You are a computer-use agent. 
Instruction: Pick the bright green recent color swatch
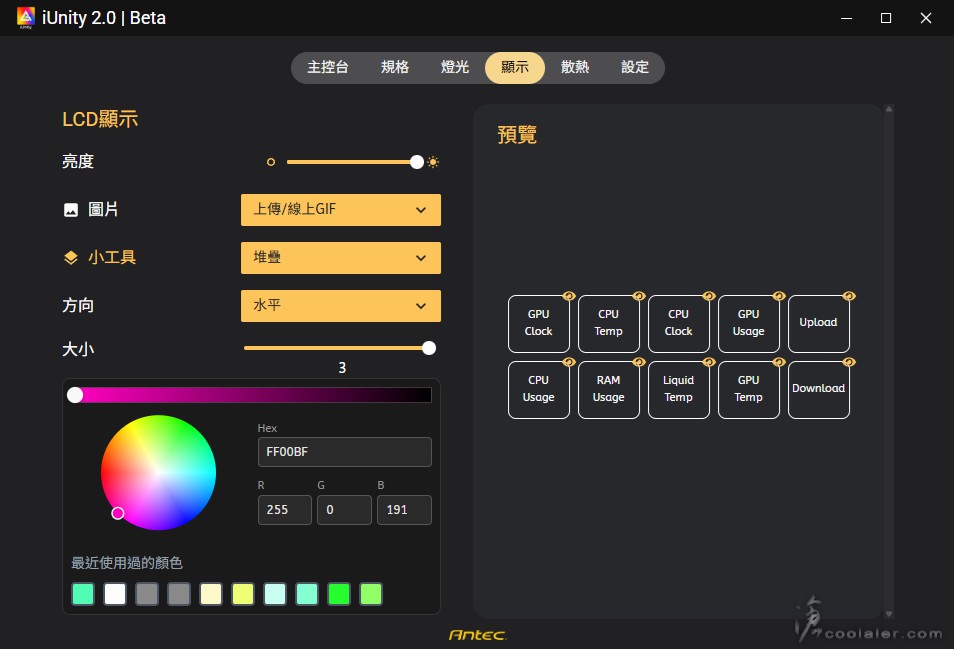(339, 594)
